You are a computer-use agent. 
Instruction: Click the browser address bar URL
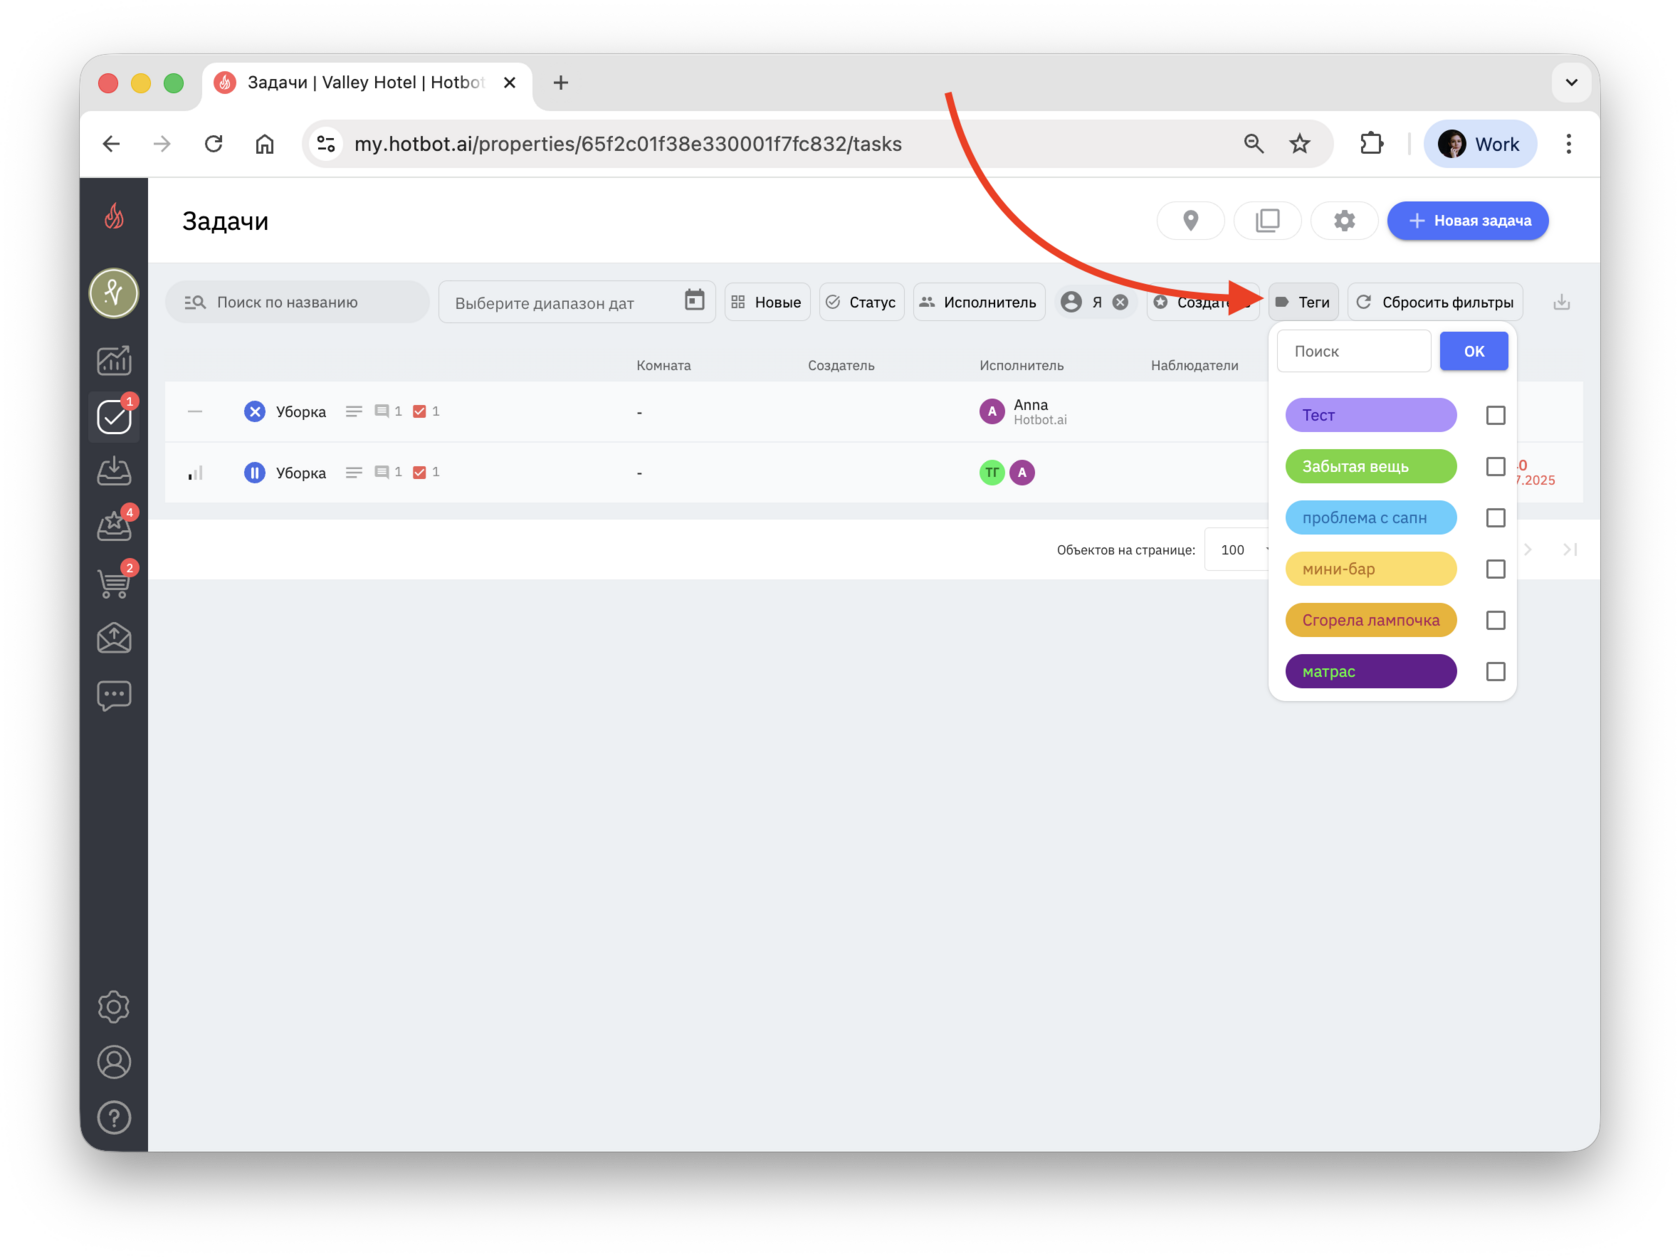(x=628, y=144)
